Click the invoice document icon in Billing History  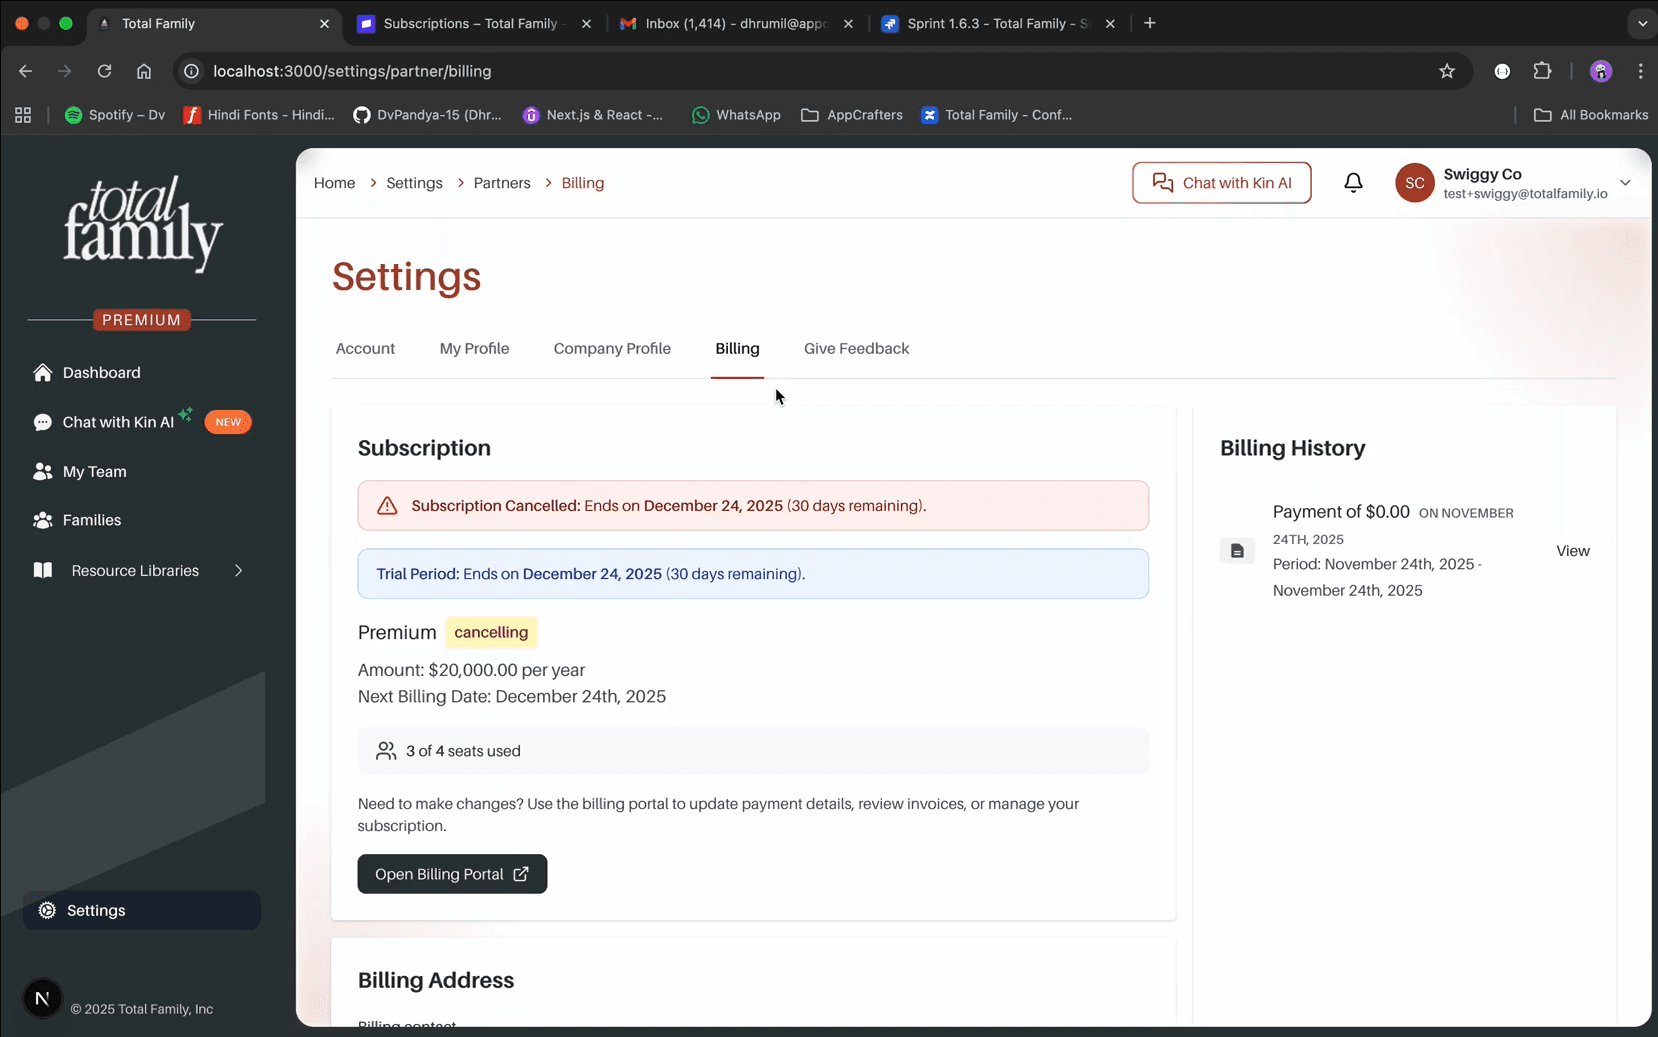(x=1237, y=551)
